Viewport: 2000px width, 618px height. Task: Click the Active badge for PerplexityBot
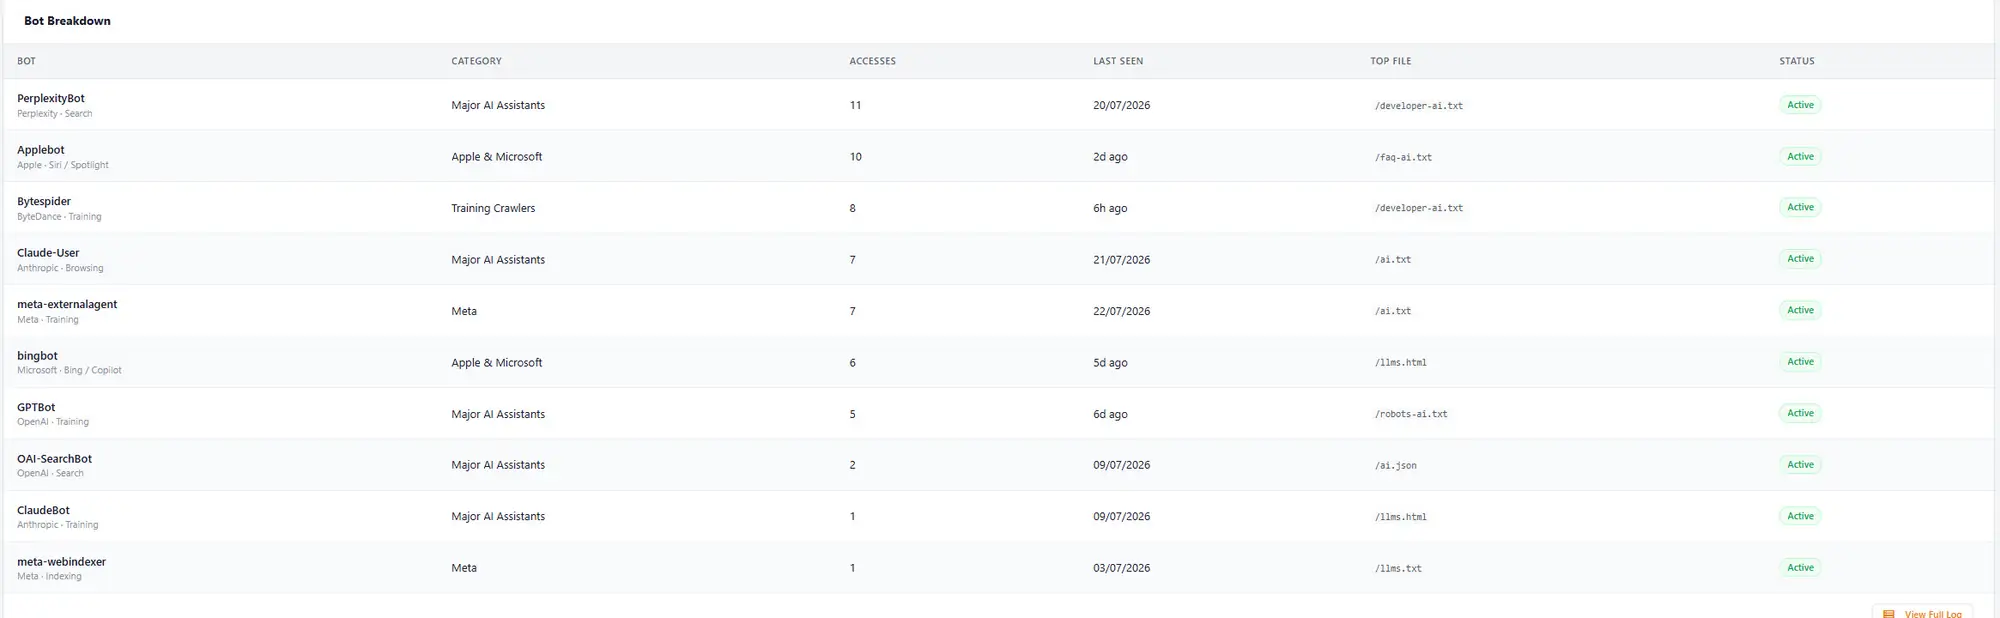(x=1800, y=105)
